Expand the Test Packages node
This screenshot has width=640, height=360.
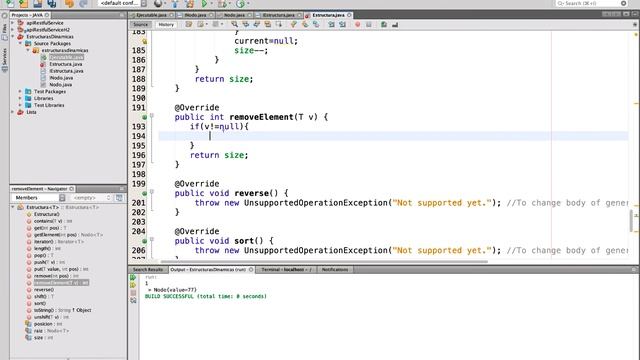(x=20, y=91)
